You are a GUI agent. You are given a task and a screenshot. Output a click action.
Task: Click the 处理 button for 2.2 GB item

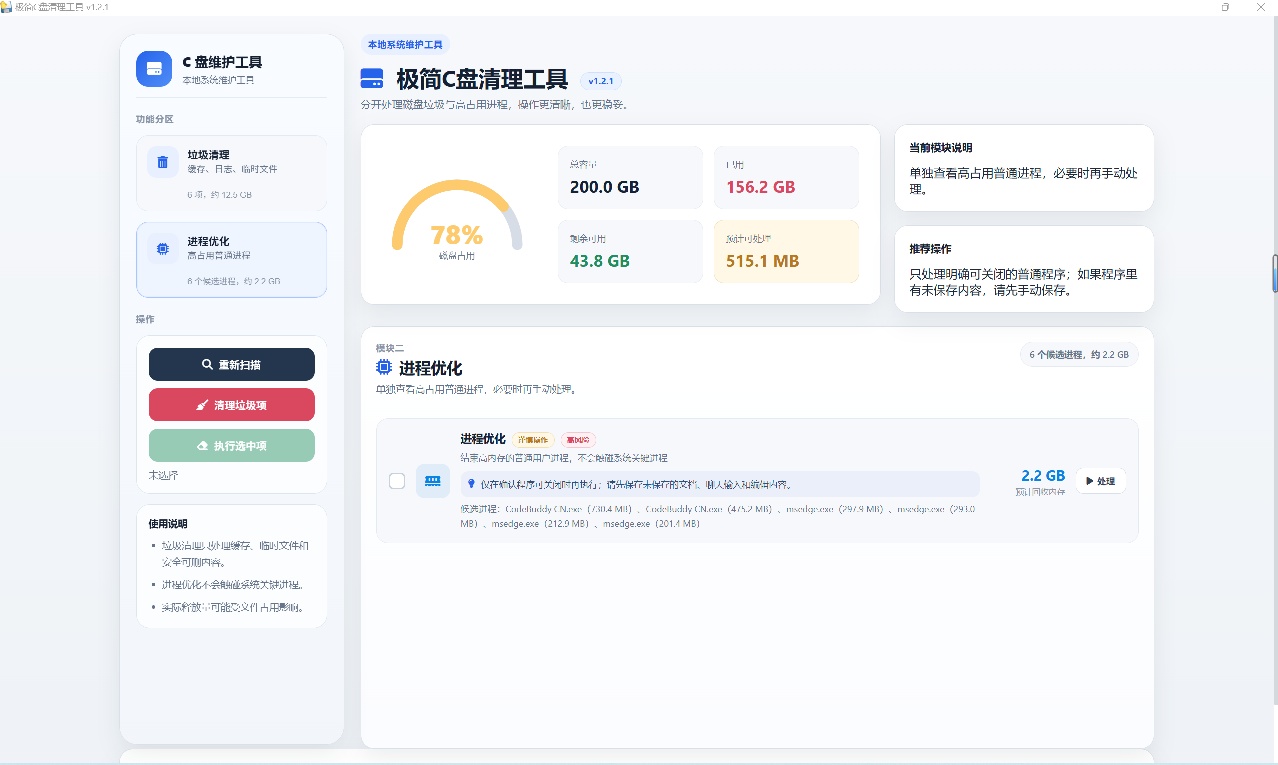1100,481
